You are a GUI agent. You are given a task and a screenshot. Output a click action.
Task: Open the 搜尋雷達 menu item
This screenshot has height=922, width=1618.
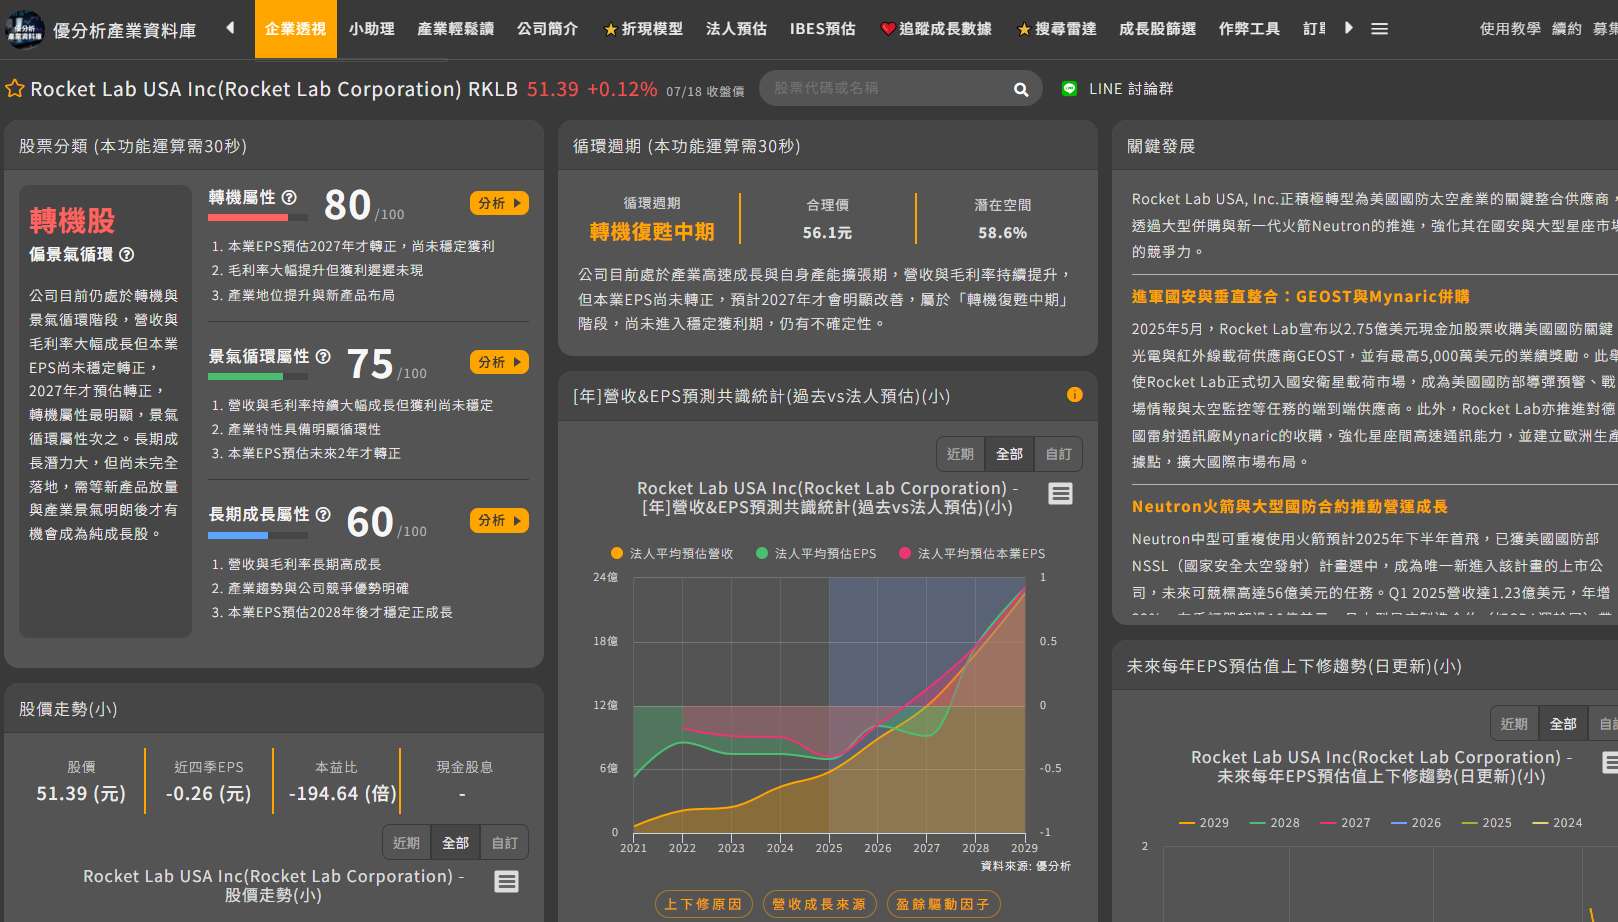(x=1057, y=29)
